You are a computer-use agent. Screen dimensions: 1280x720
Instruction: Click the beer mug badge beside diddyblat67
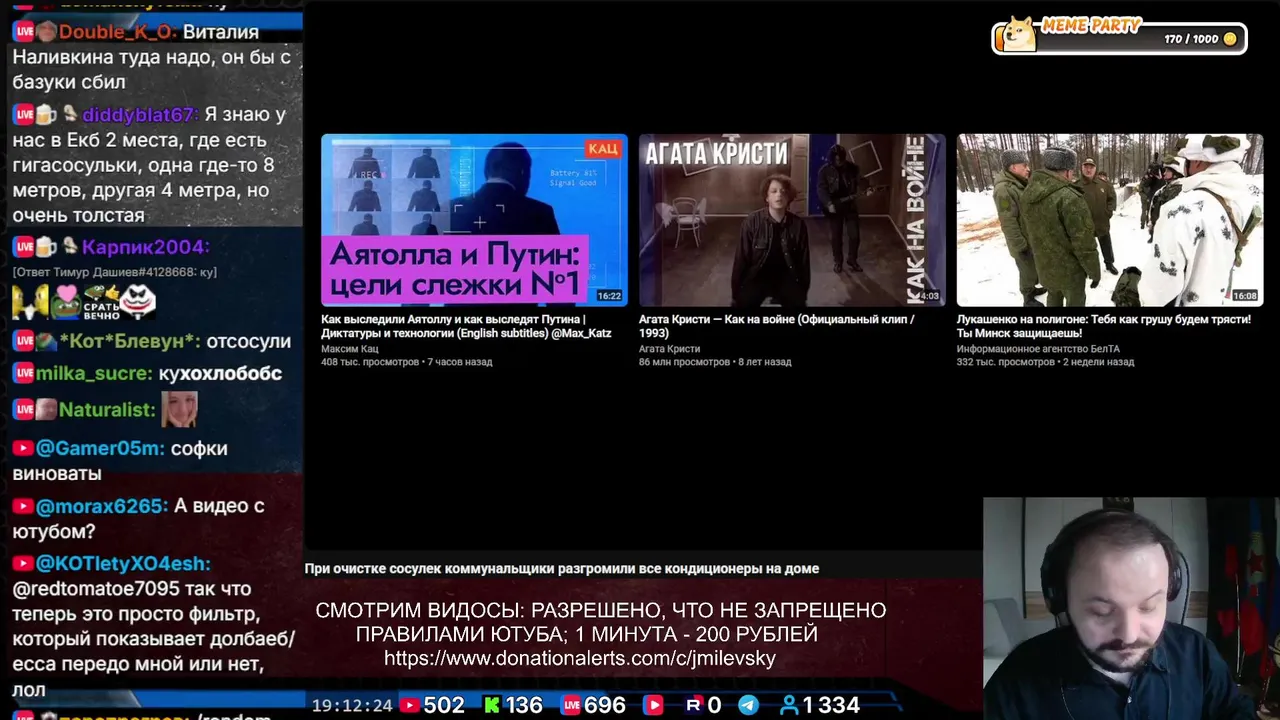46,115
